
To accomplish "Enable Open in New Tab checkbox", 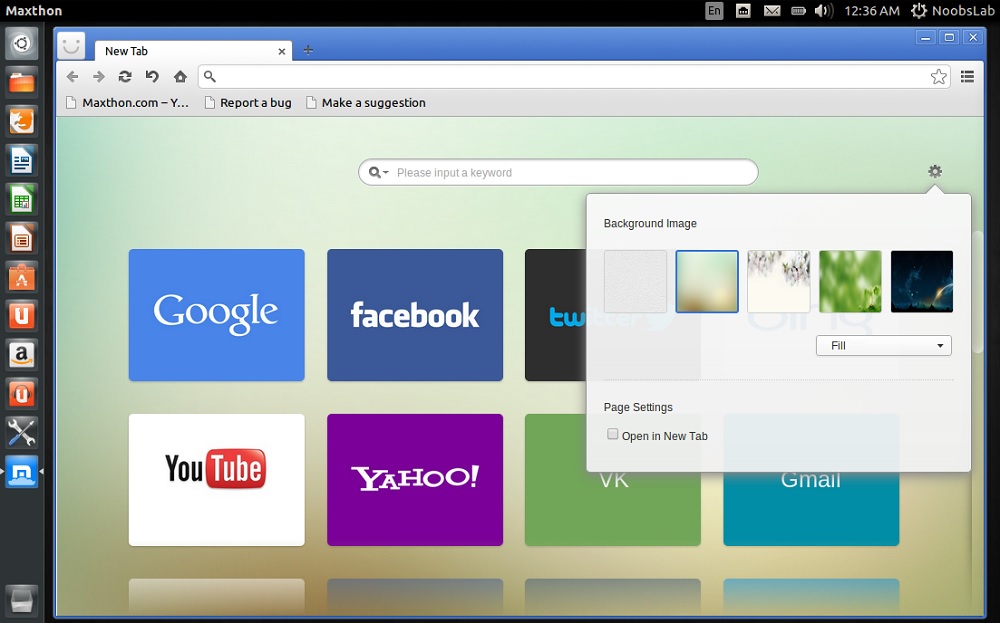I will click(613, 434).
